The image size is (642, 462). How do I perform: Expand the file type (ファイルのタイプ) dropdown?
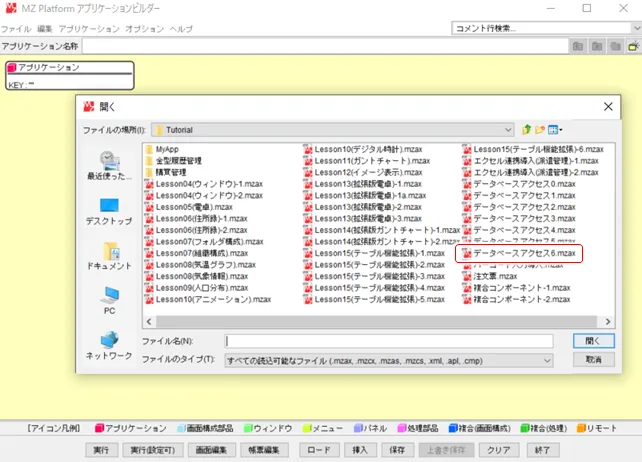point(546,360)
